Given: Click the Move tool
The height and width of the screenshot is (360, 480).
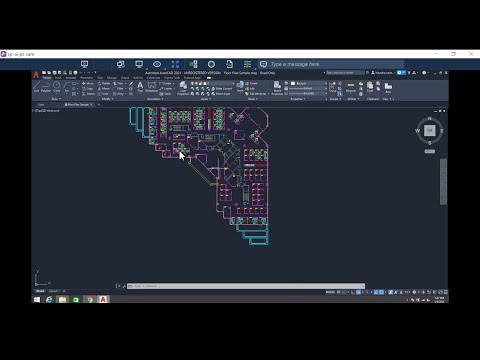Looking at the screenshot, I should (88, 83).
